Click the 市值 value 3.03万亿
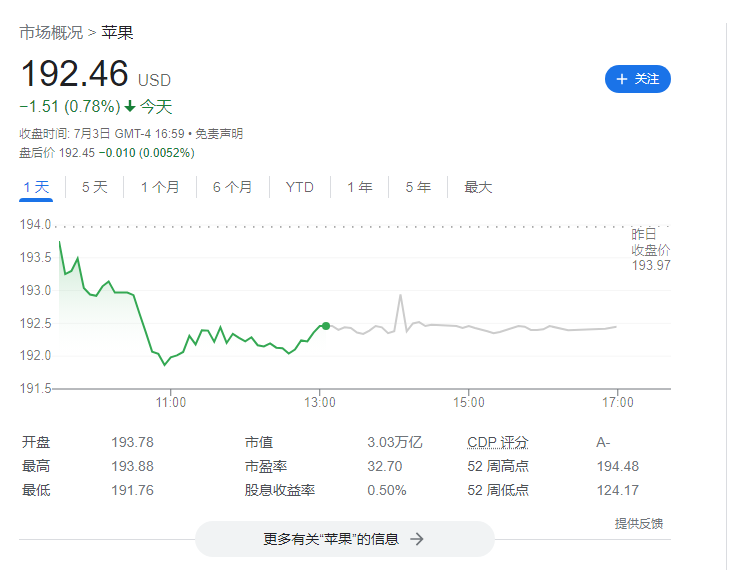The width and height of the screenshot is (730, 570). click(x=394, y=442)
